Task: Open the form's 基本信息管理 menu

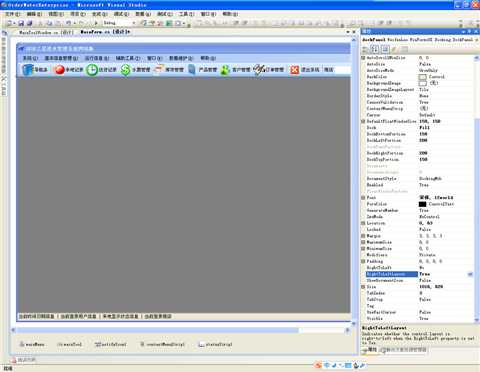Action: [x=61, y=58]
